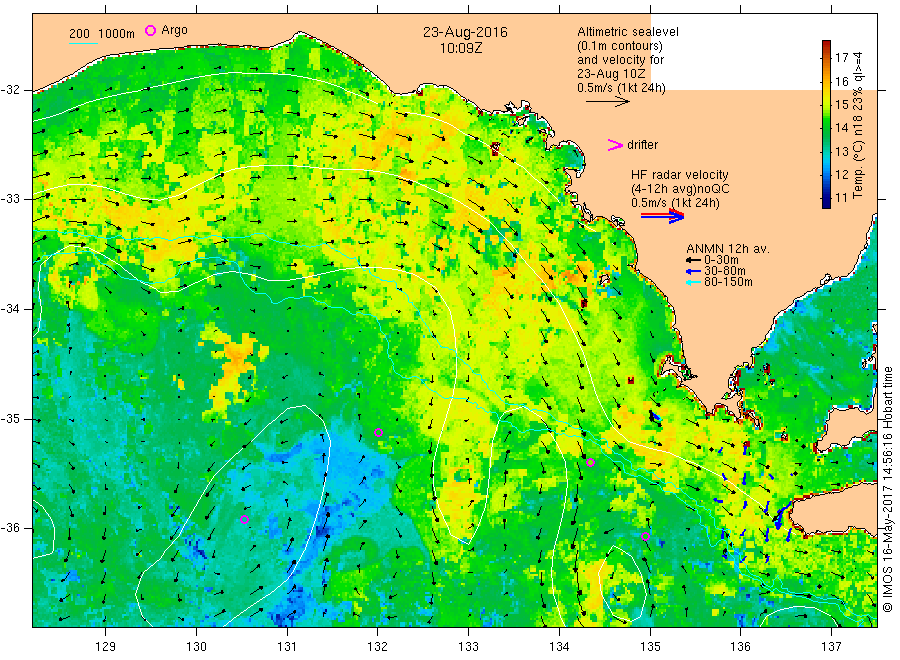Click latitude label -34 on the axis

point(10,309)
